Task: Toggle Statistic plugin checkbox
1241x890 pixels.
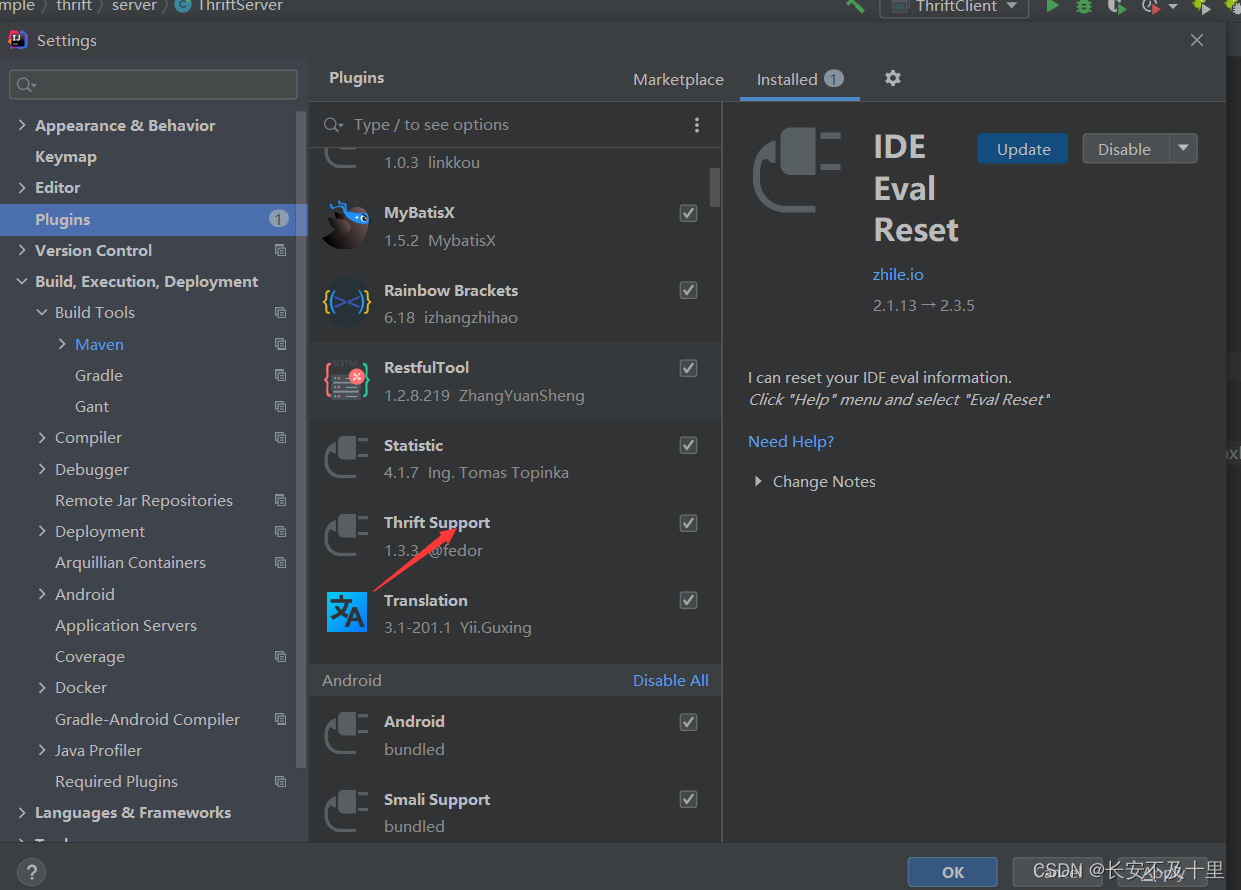Action: pyautogui.click(x=688, y=445)
